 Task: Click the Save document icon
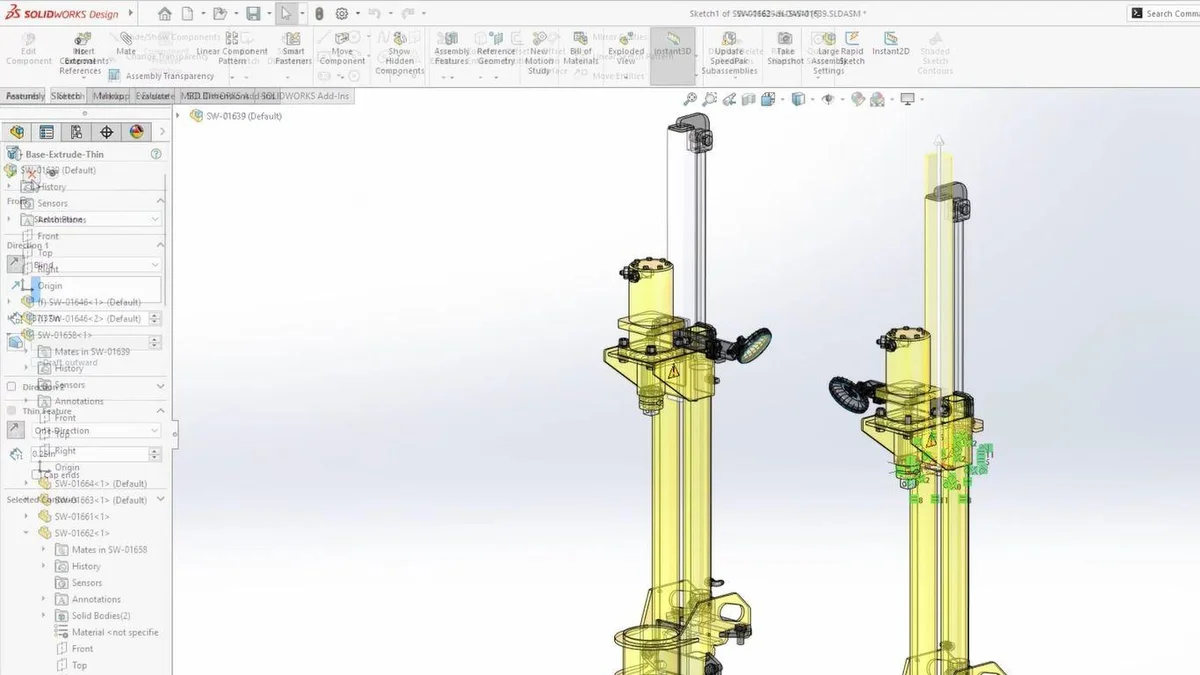pyautogui.click(x=253, y=14)
